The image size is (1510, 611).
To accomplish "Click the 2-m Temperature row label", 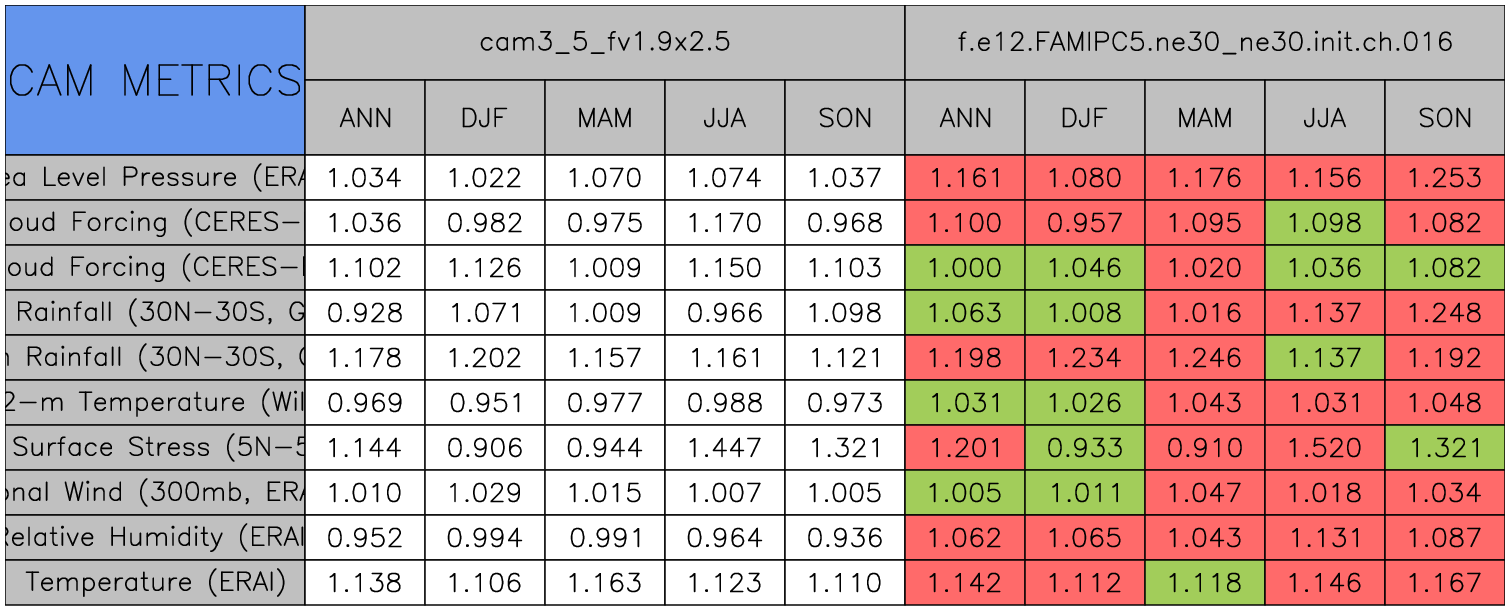I will tap(155, 403).
